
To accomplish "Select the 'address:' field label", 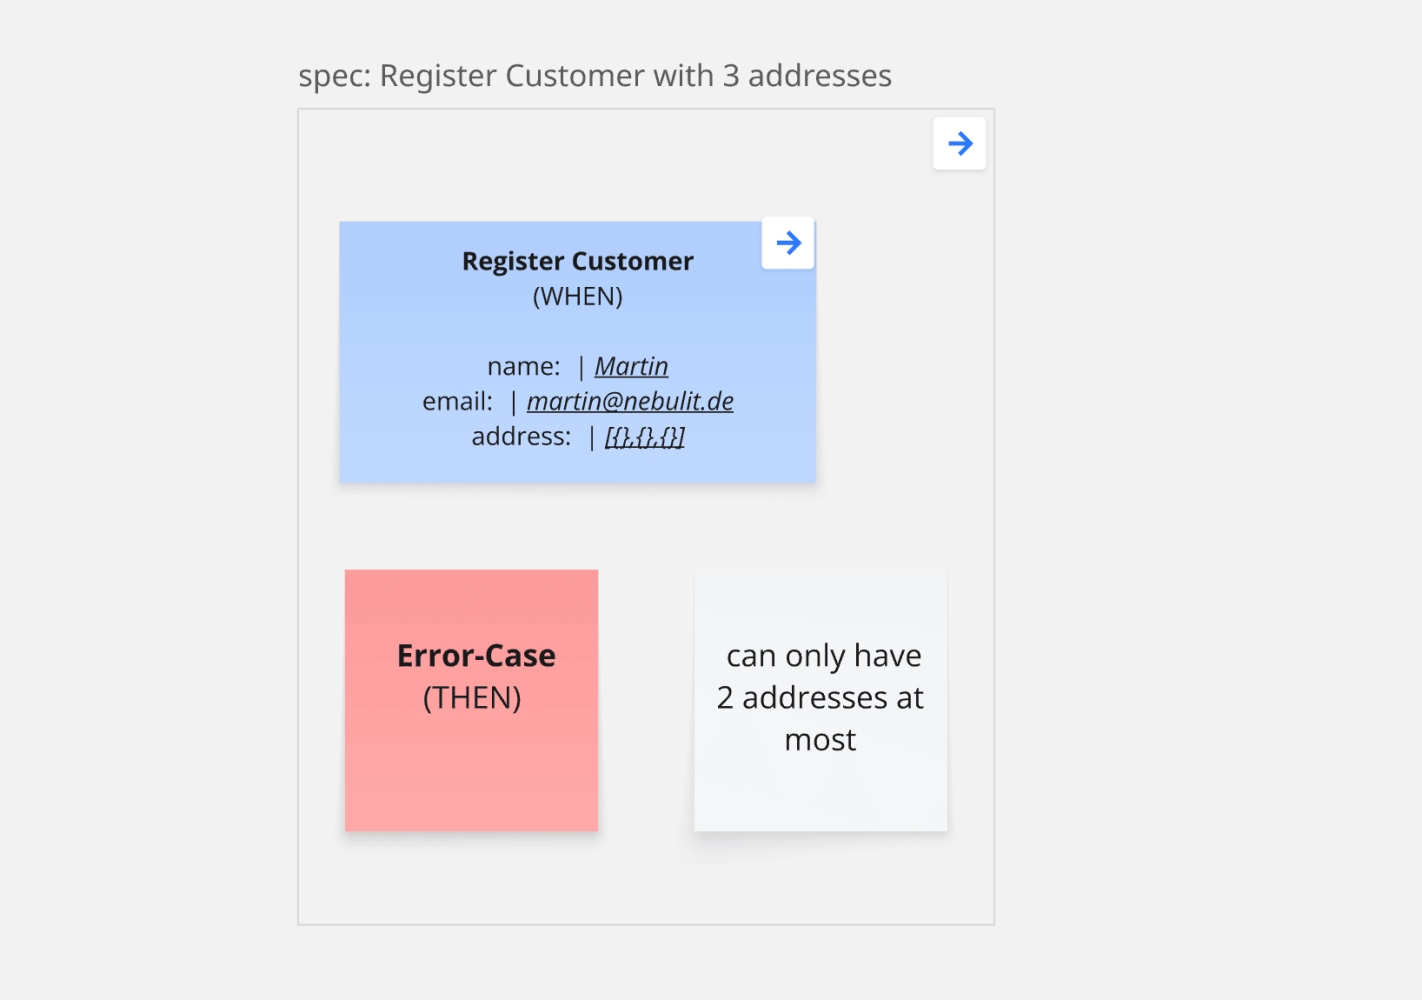I will 521,436.
